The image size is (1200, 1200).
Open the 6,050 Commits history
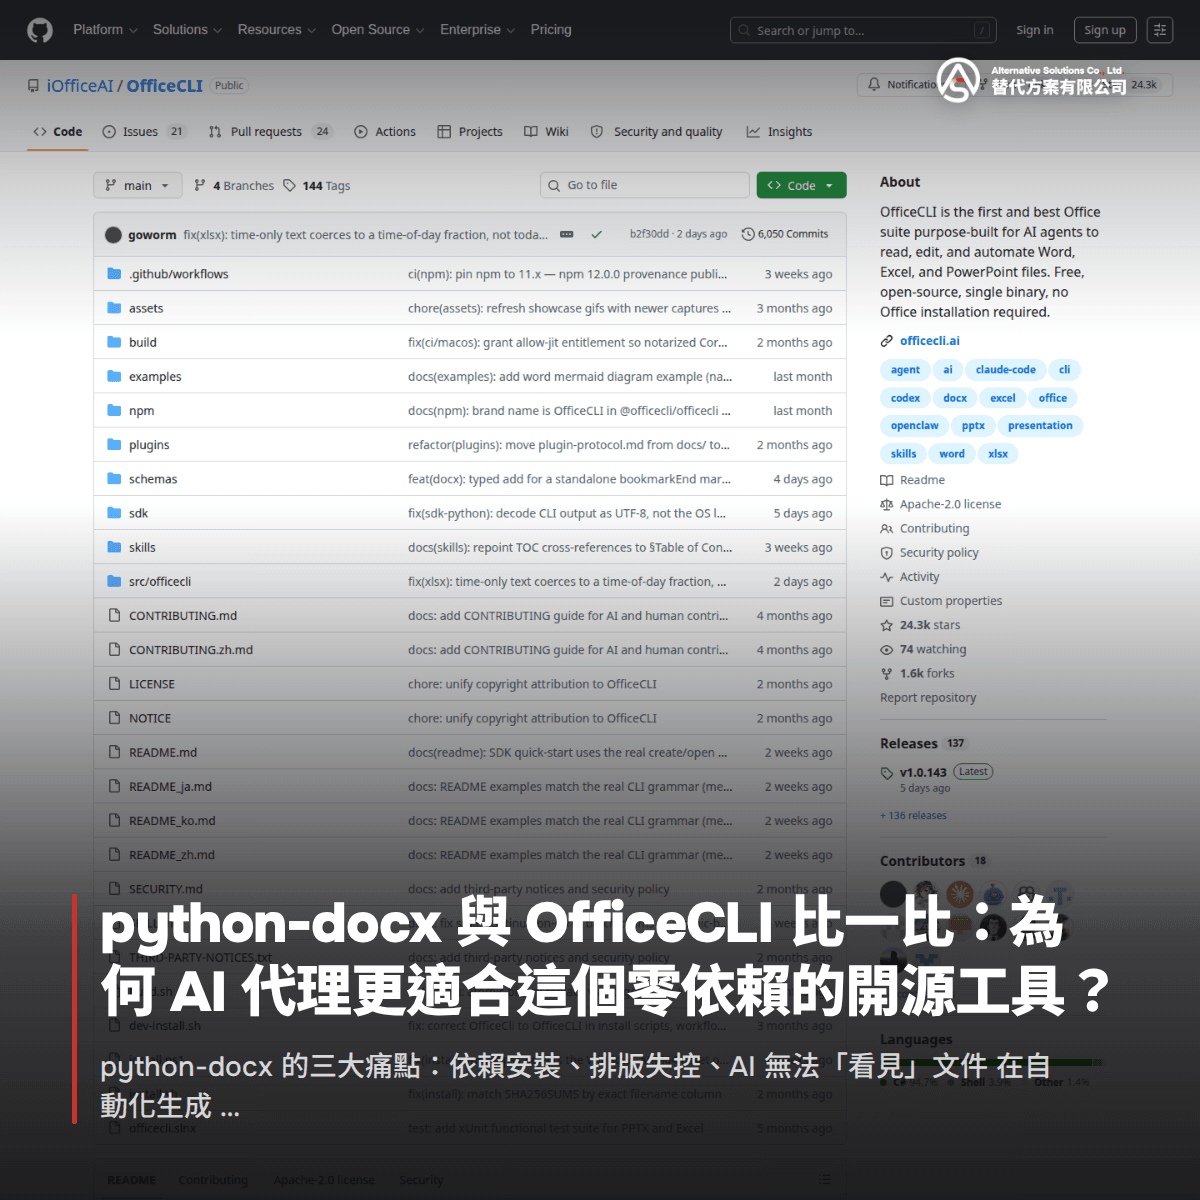click(785, 234)
